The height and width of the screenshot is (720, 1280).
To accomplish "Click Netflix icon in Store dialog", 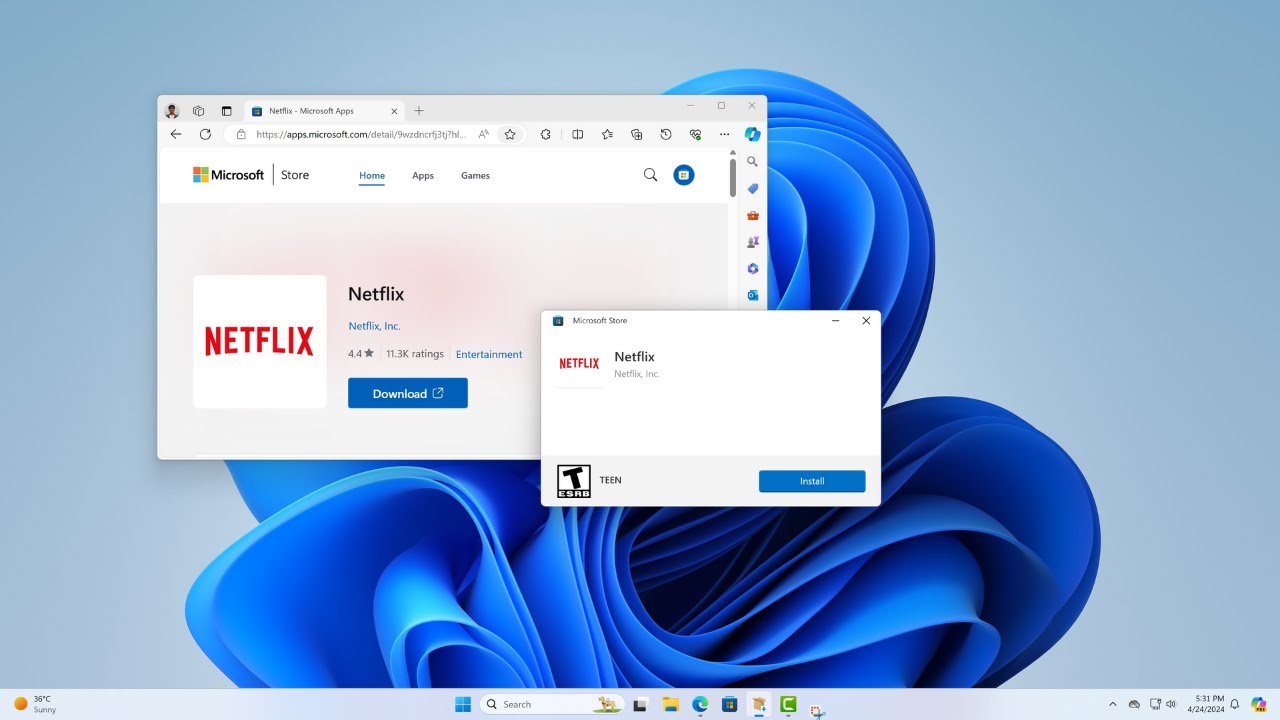I will (x=579, y=363).
